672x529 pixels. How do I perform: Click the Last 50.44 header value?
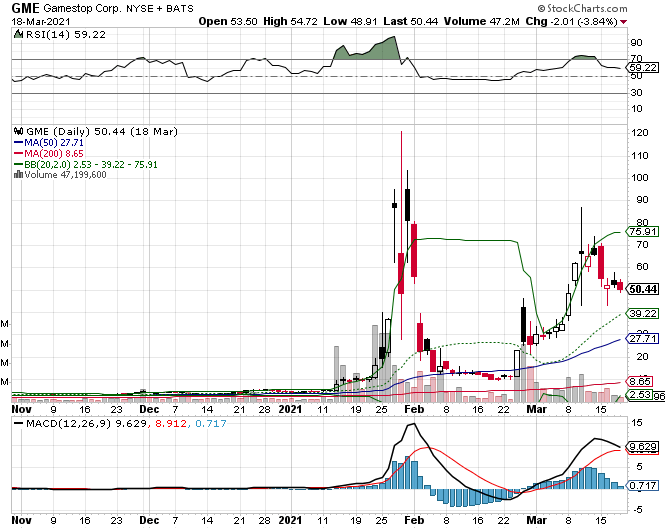click(x=410, y=21)
